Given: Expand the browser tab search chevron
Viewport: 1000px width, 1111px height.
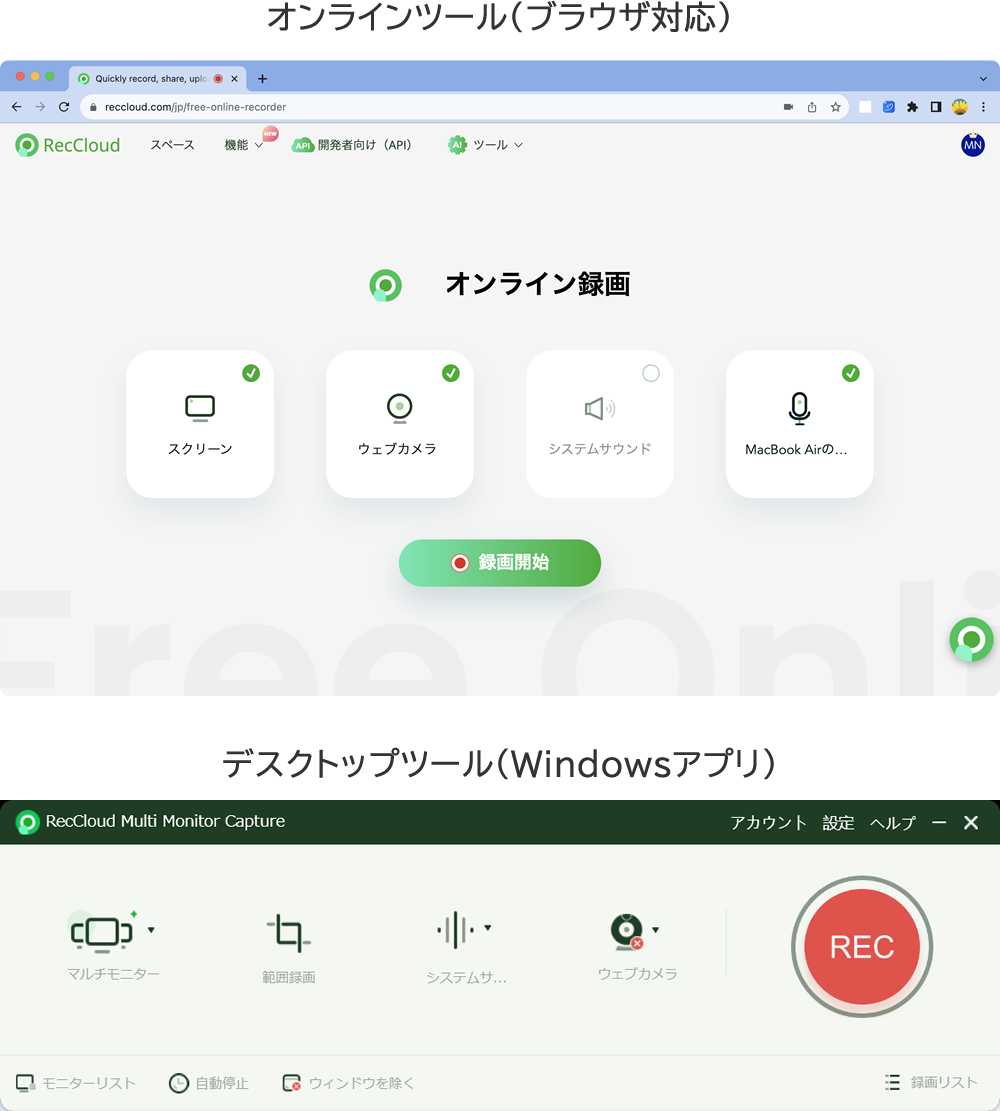Looking at the screenshot, I should pyautogui.click(x=983, y=79).
